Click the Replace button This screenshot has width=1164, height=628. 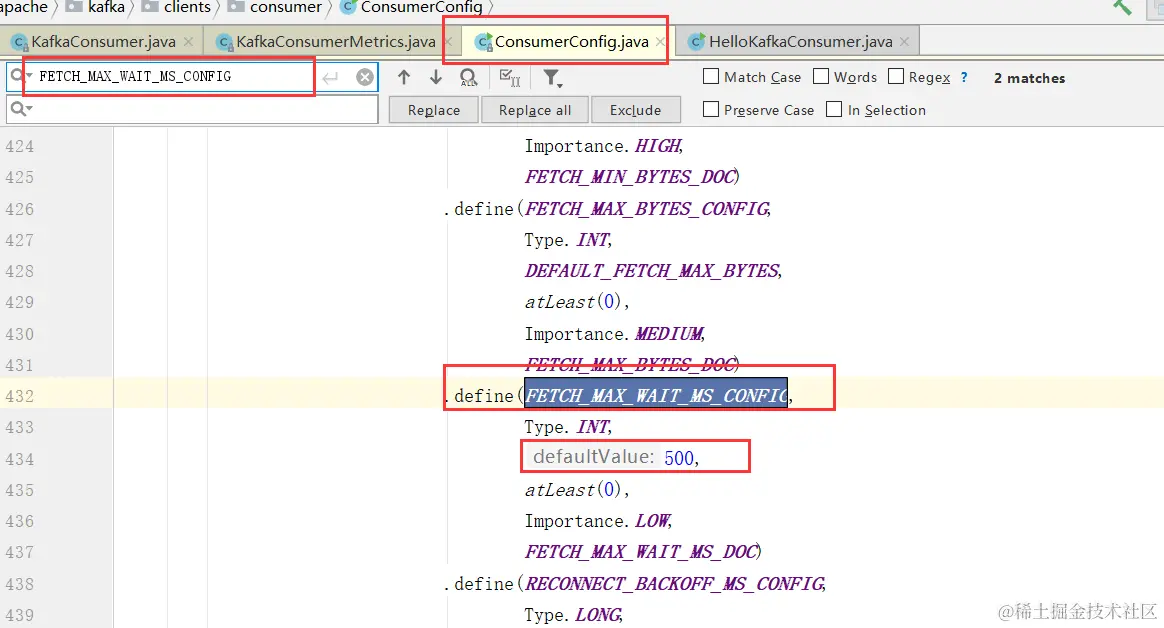coord(434,110)
